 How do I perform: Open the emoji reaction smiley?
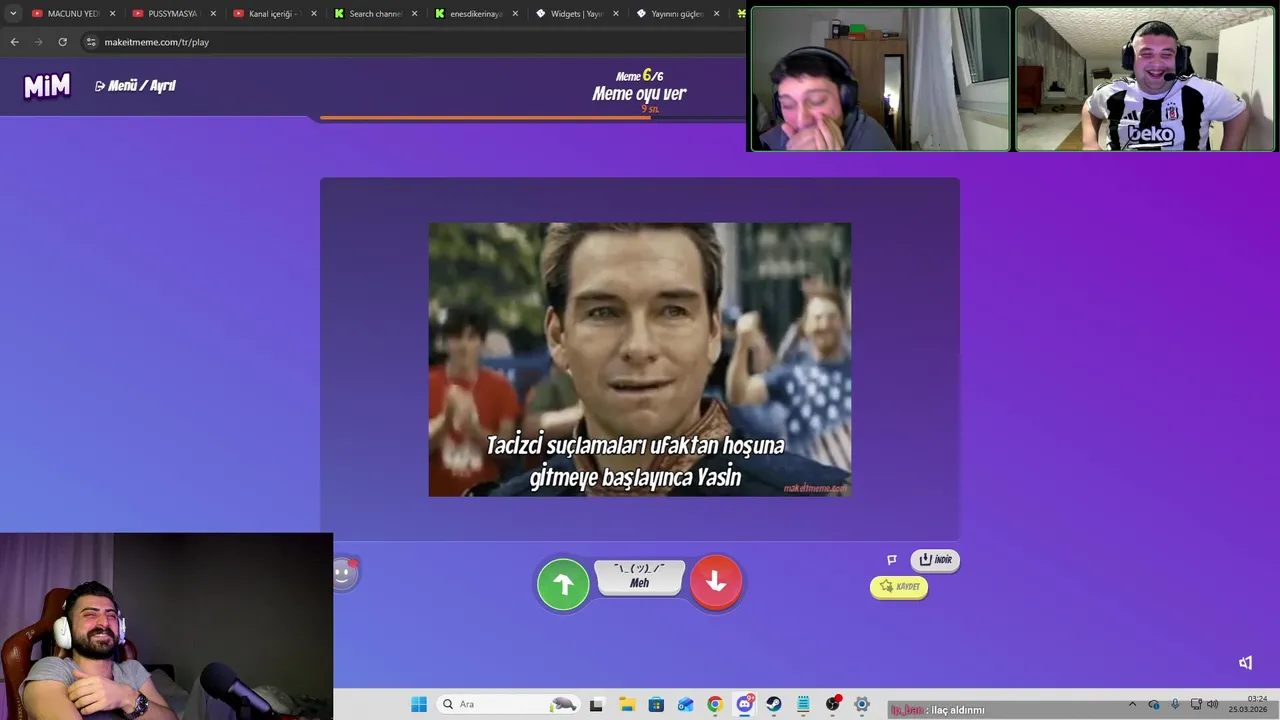click(x=343, y=574)
